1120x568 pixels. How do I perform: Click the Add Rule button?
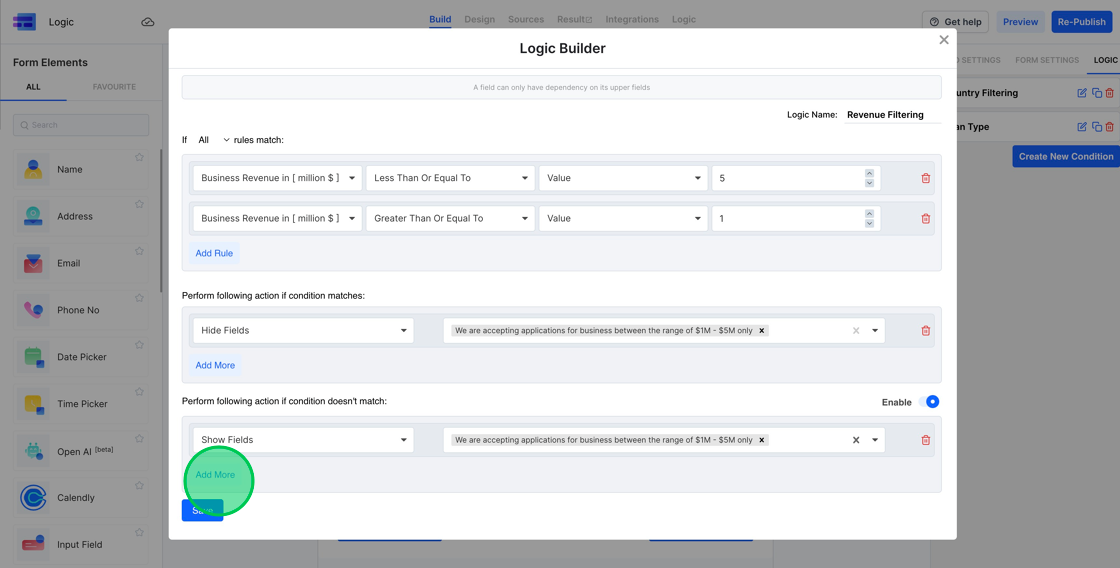pyautogui.click(x=214, y=253)
